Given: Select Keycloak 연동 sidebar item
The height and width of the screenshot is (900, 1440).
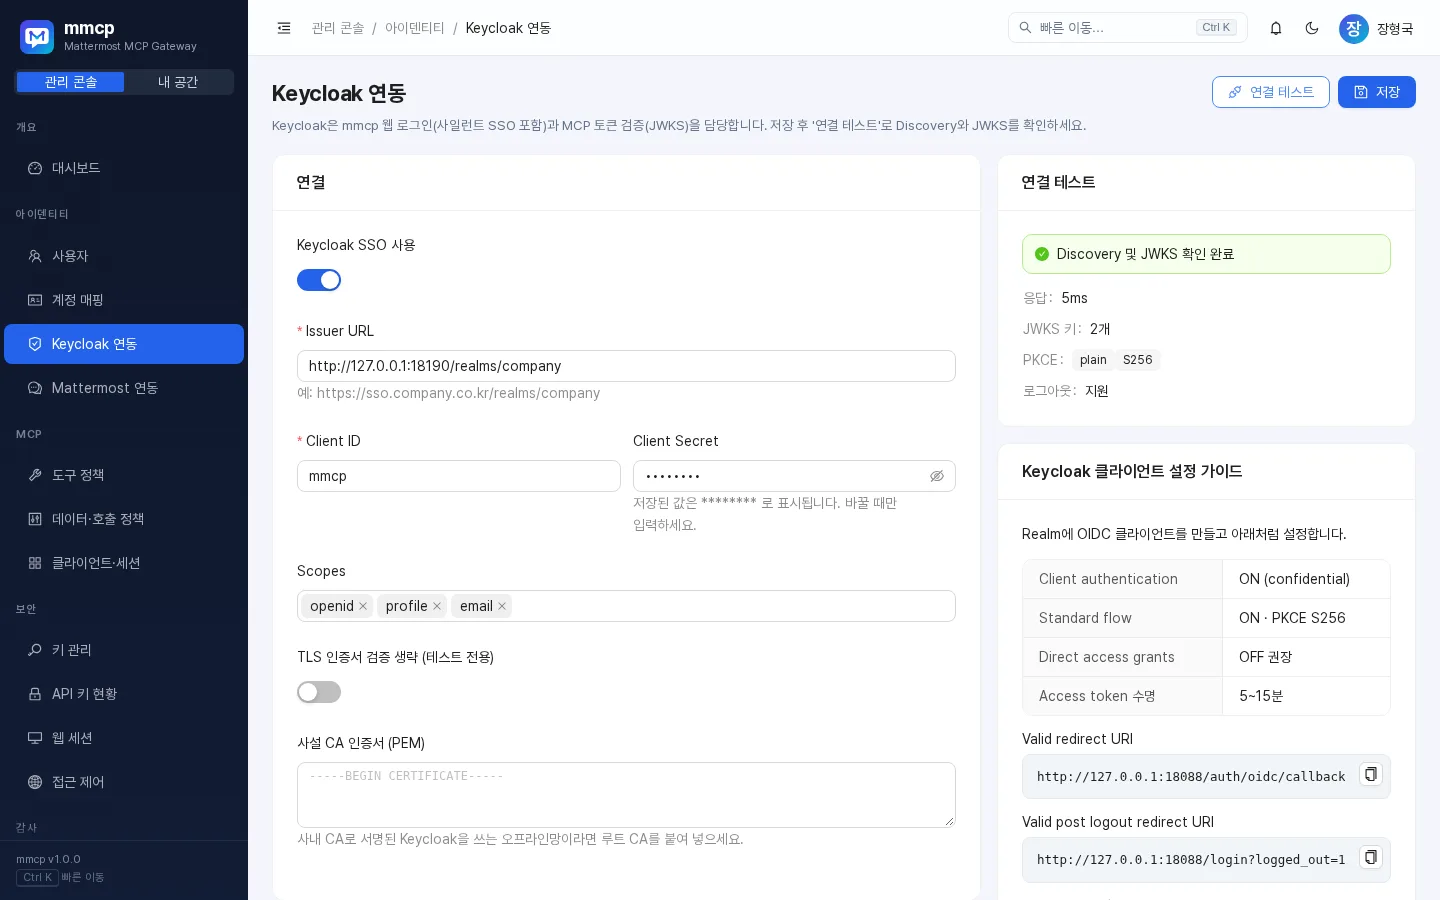Looking at the screenshot, I should click(124, 344).
